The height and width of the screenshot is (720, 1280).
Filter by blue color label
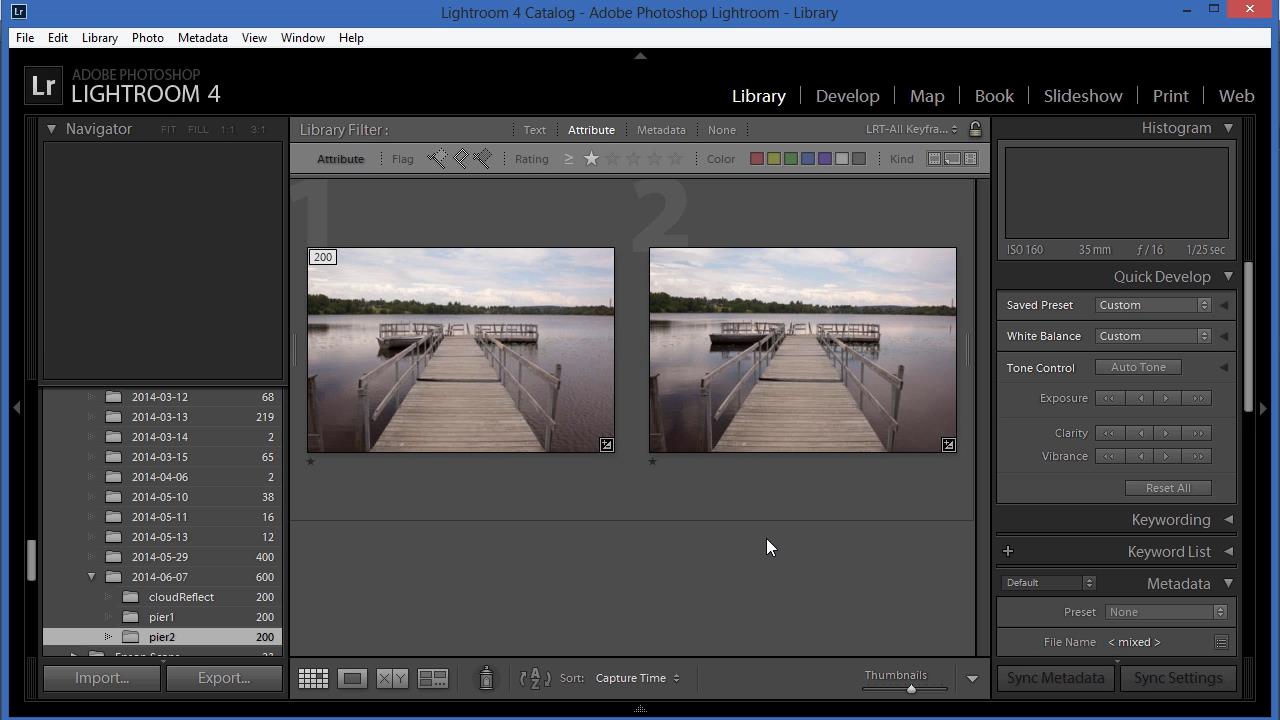pyautogui.click(x=808, y=158)
